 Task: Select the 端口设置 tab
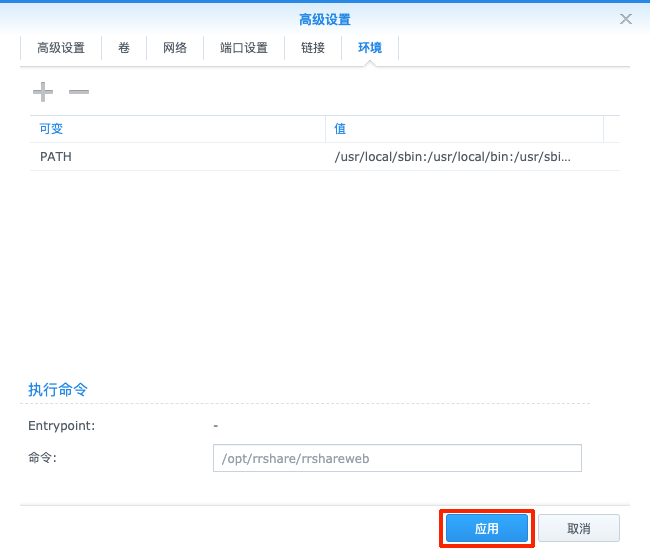[x=244, y=48]
